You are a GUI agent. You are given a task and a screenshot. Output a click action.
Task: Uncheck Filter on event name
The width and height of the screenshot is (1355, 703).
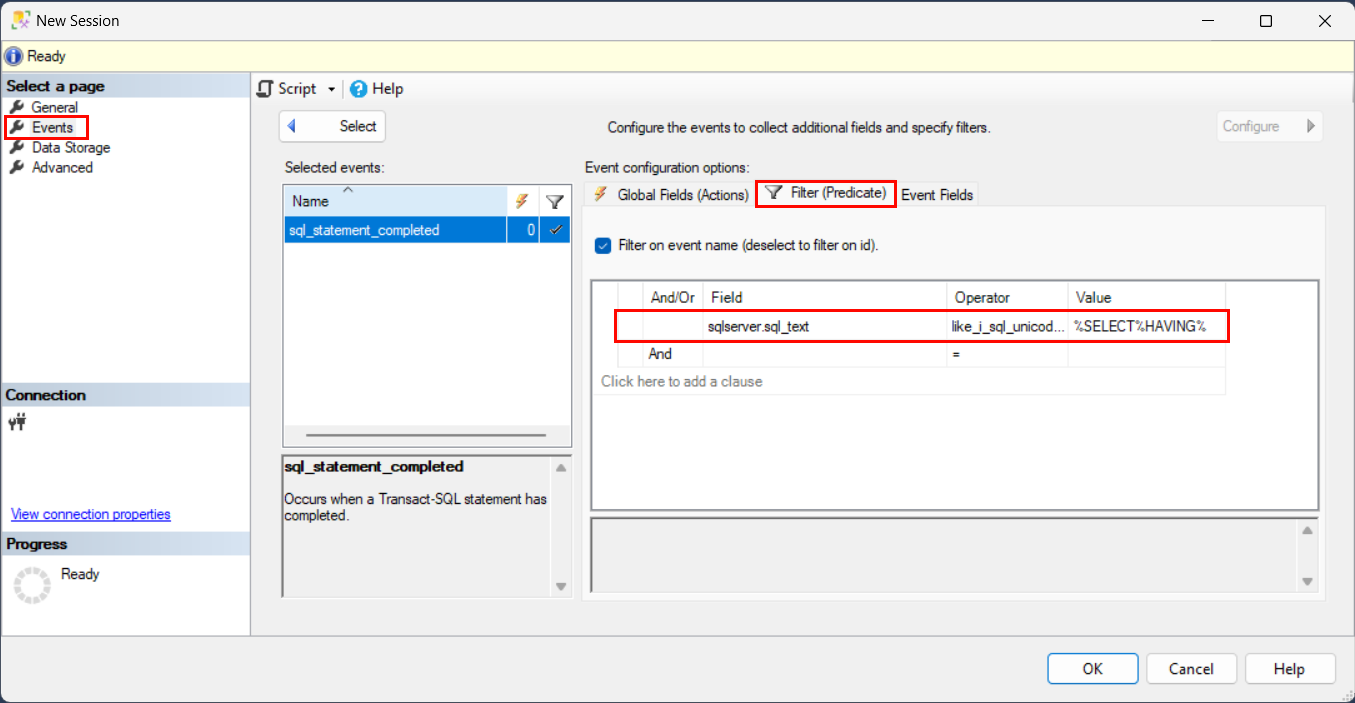[x=601, y=245]
